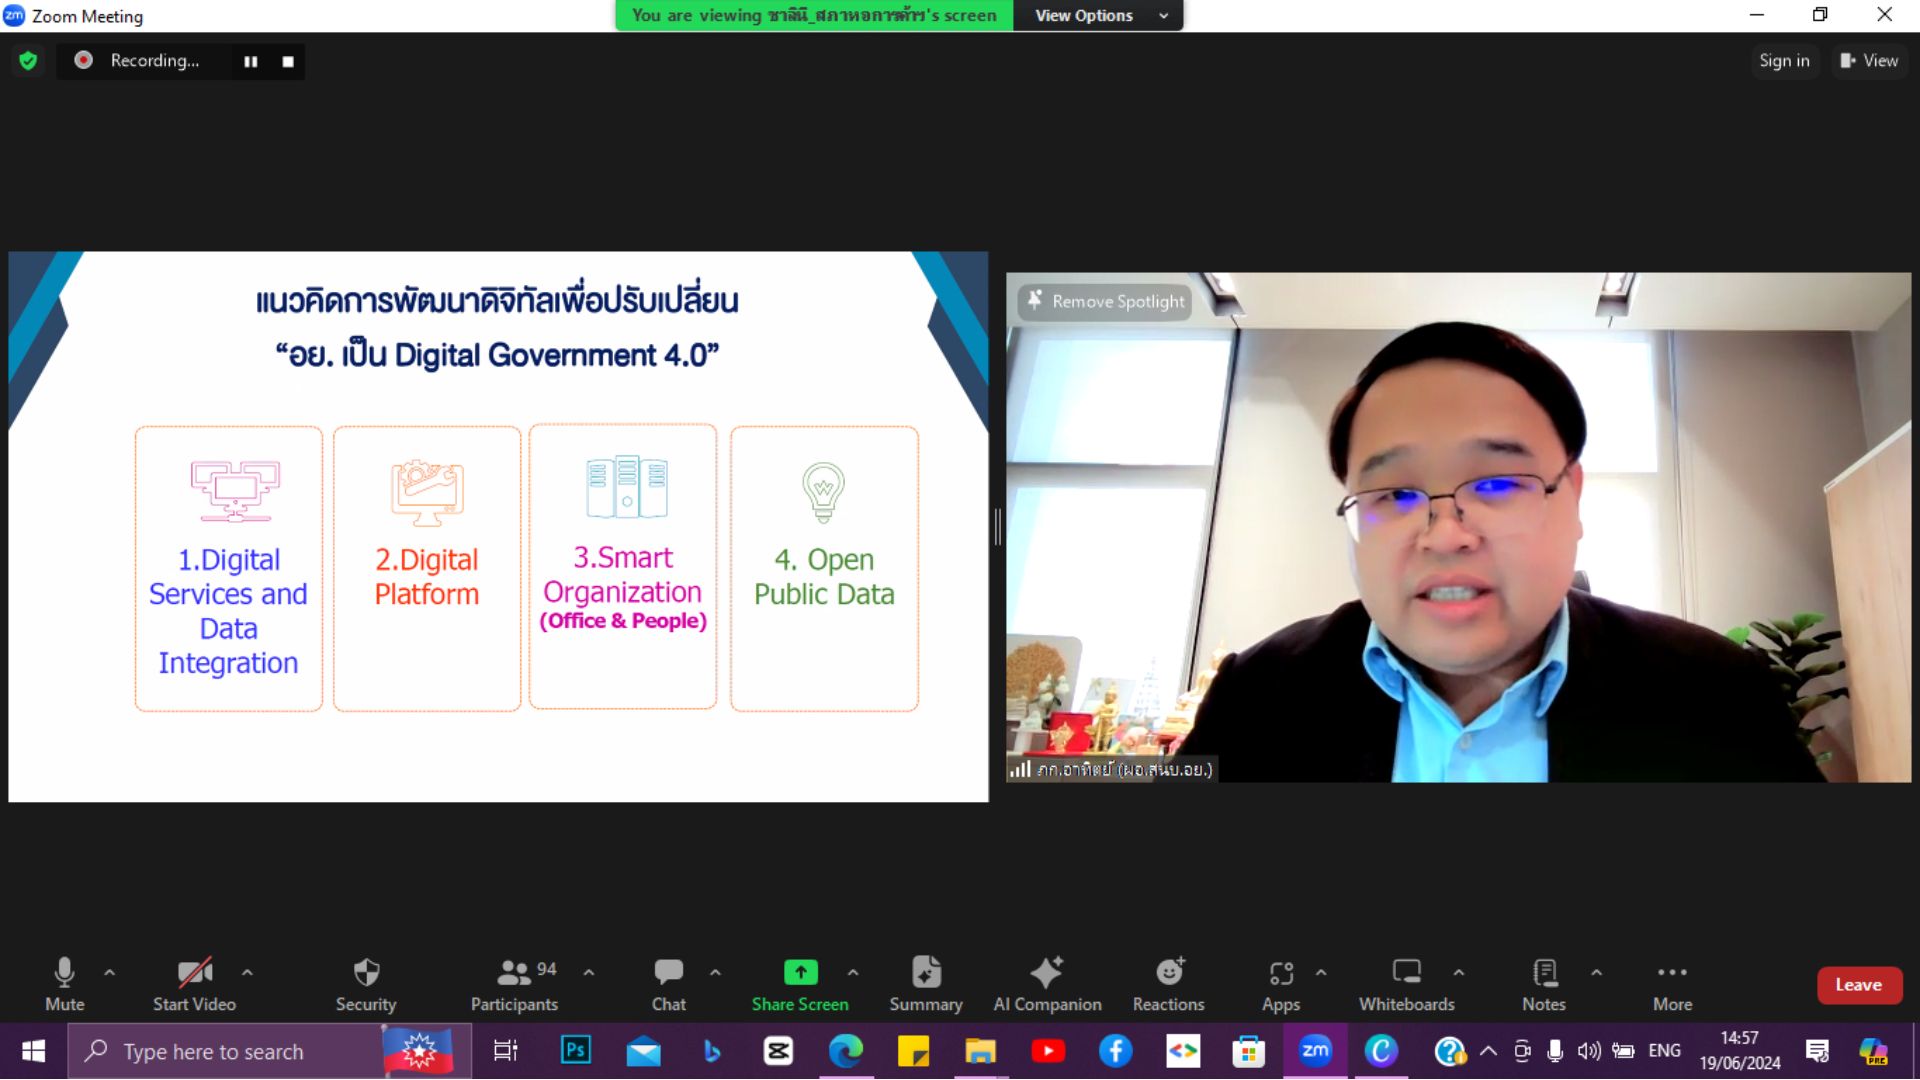Open the Whiteboards tool
The height and width of the screenshot is (1080, 1920).
coord(1406,973)
